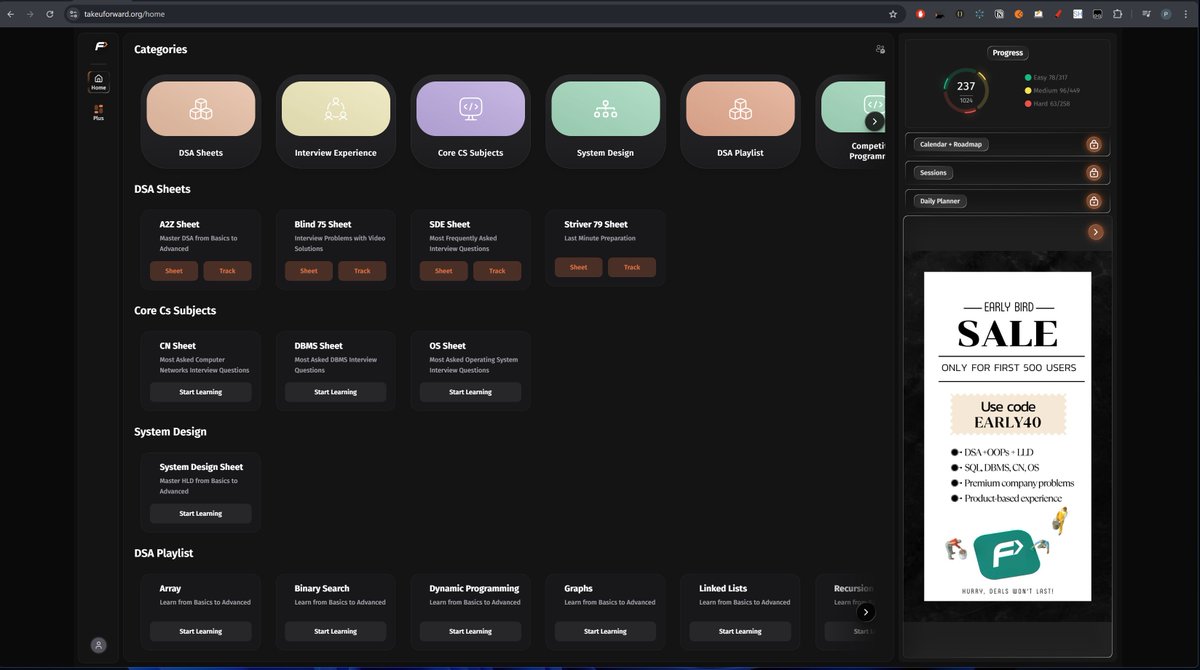Screen dimensions: 1200x670
Task: Expand the panel with the orange chevron above the sale ad
Action: point(1096,232)
